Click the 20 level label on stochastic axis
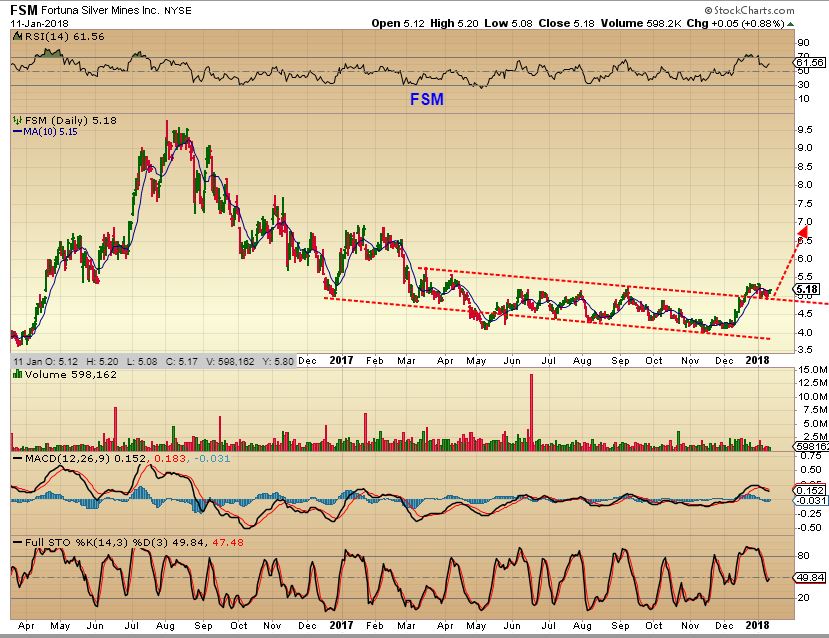Screen dimensions: 829x638 (803, 598)
